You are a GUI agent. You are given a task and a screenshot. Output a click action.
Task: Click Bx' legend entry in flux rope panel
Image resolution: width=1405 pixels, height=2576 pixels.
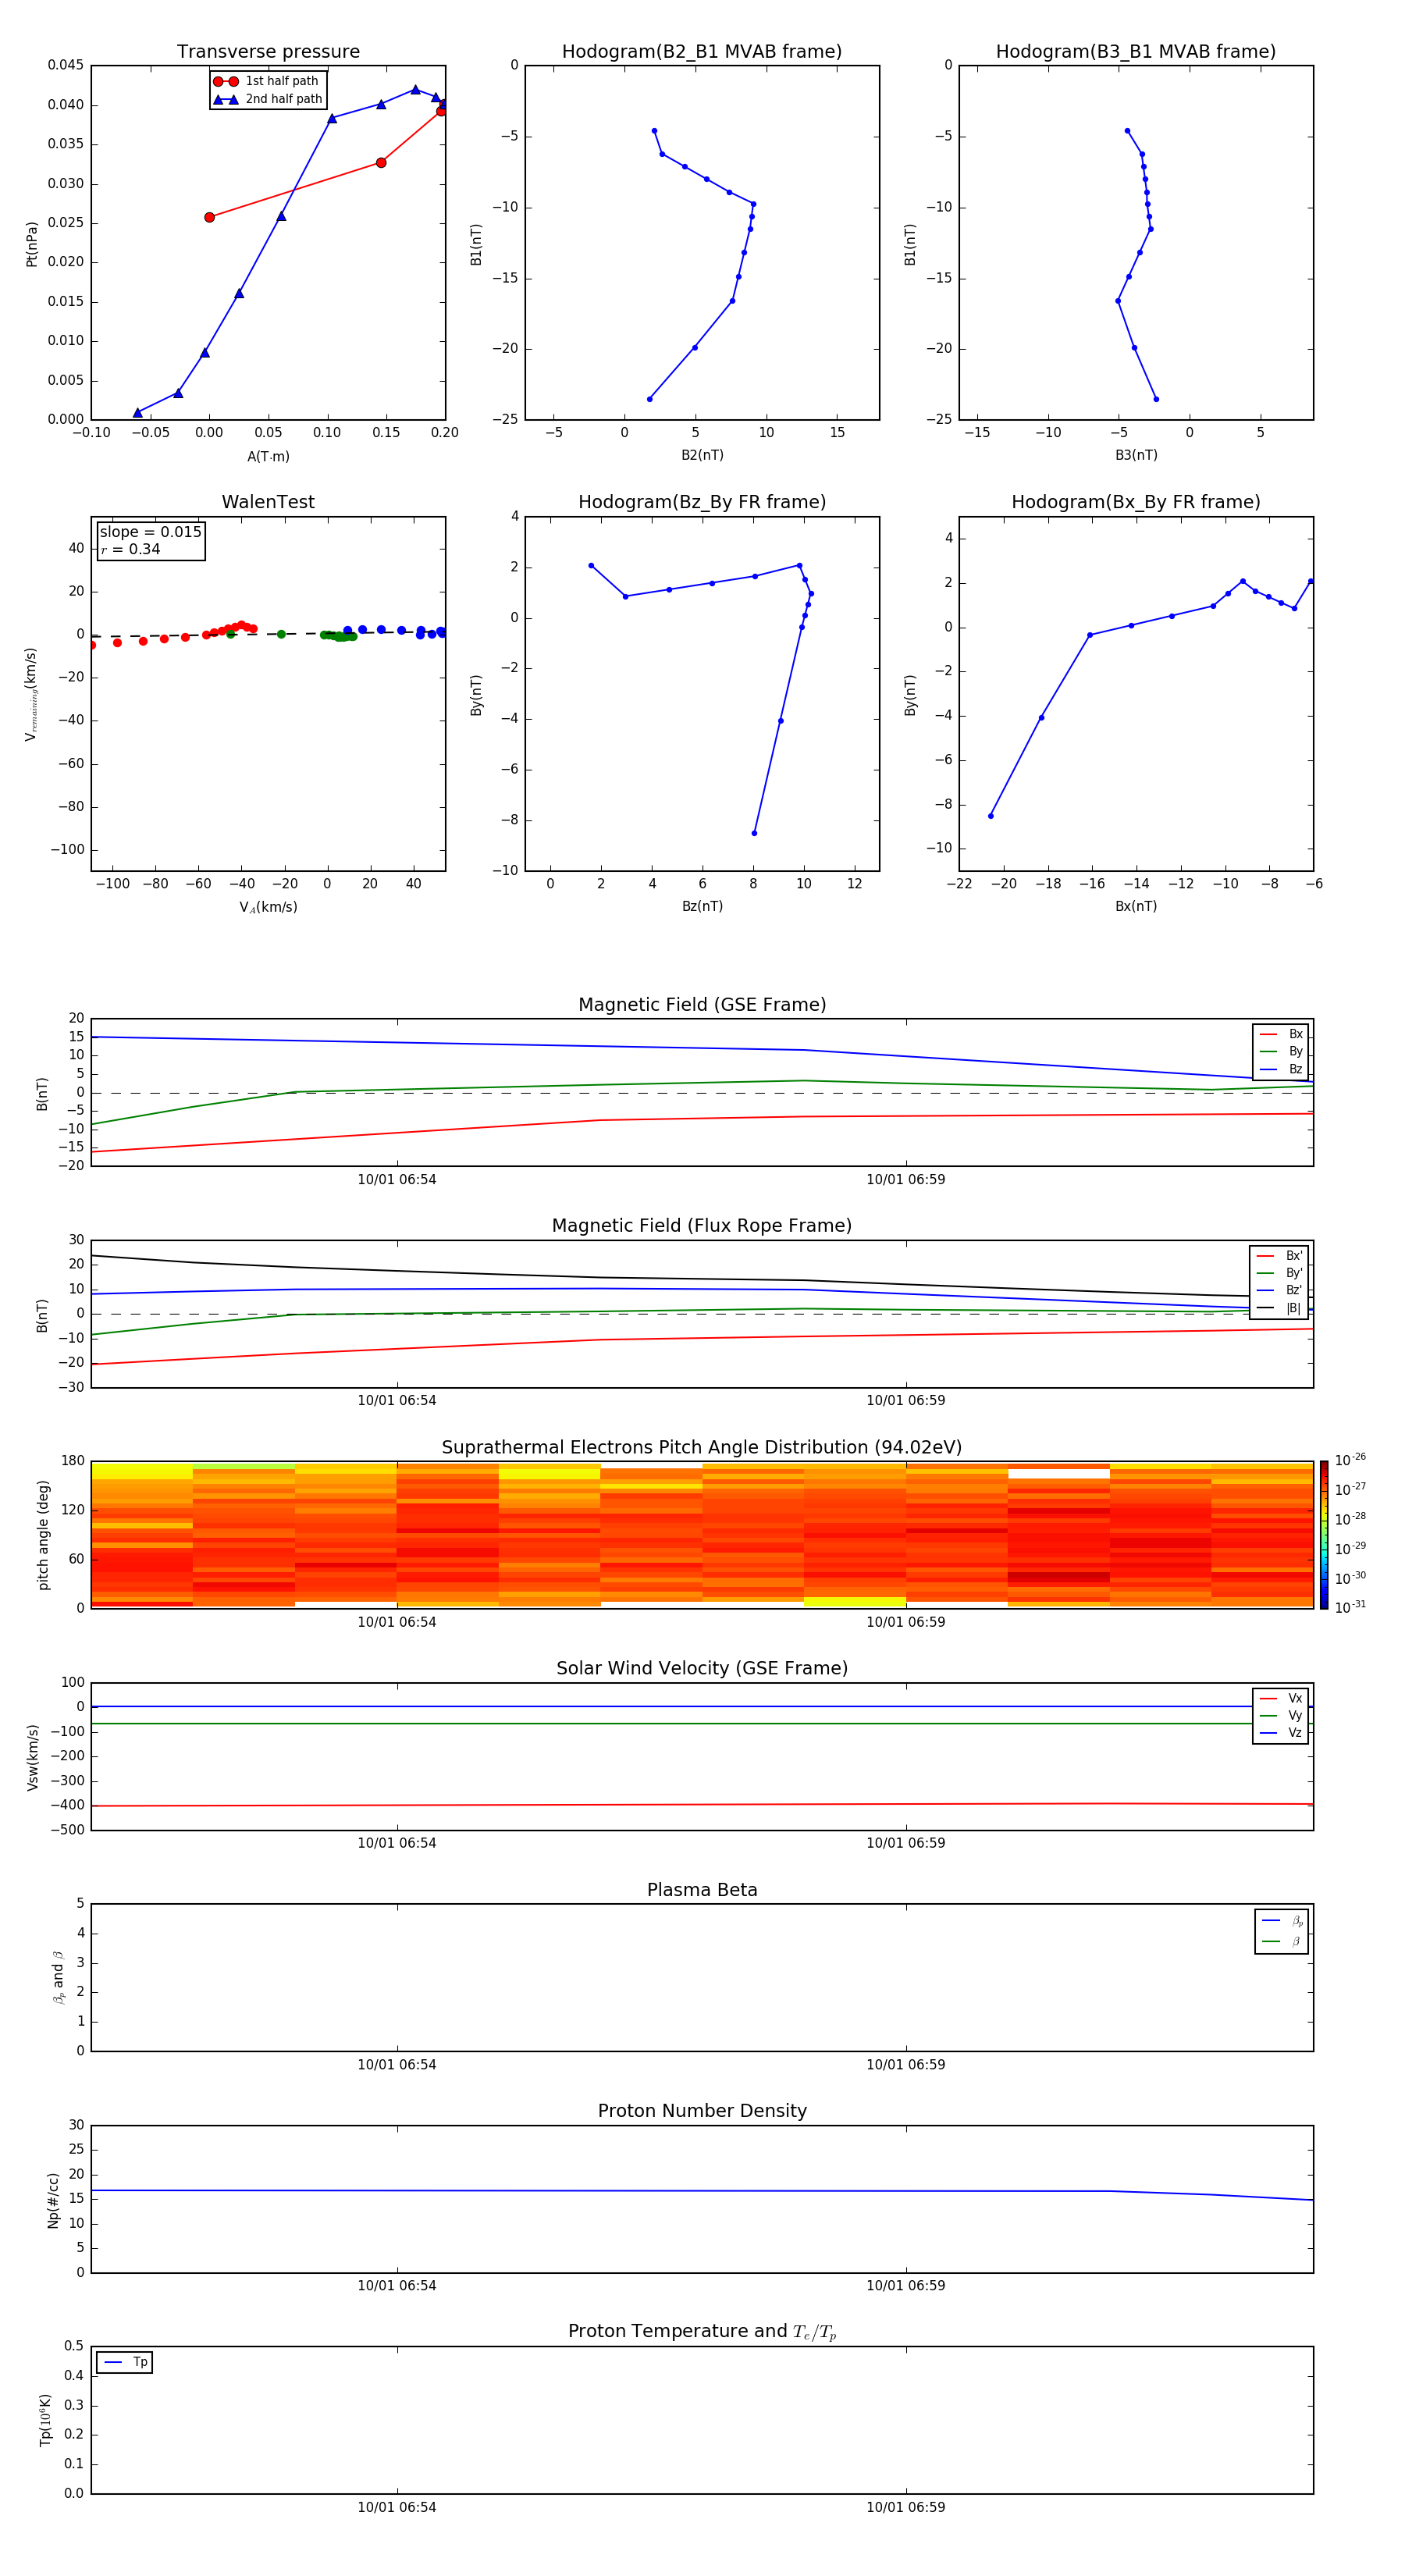[x=1279, y=1256]
